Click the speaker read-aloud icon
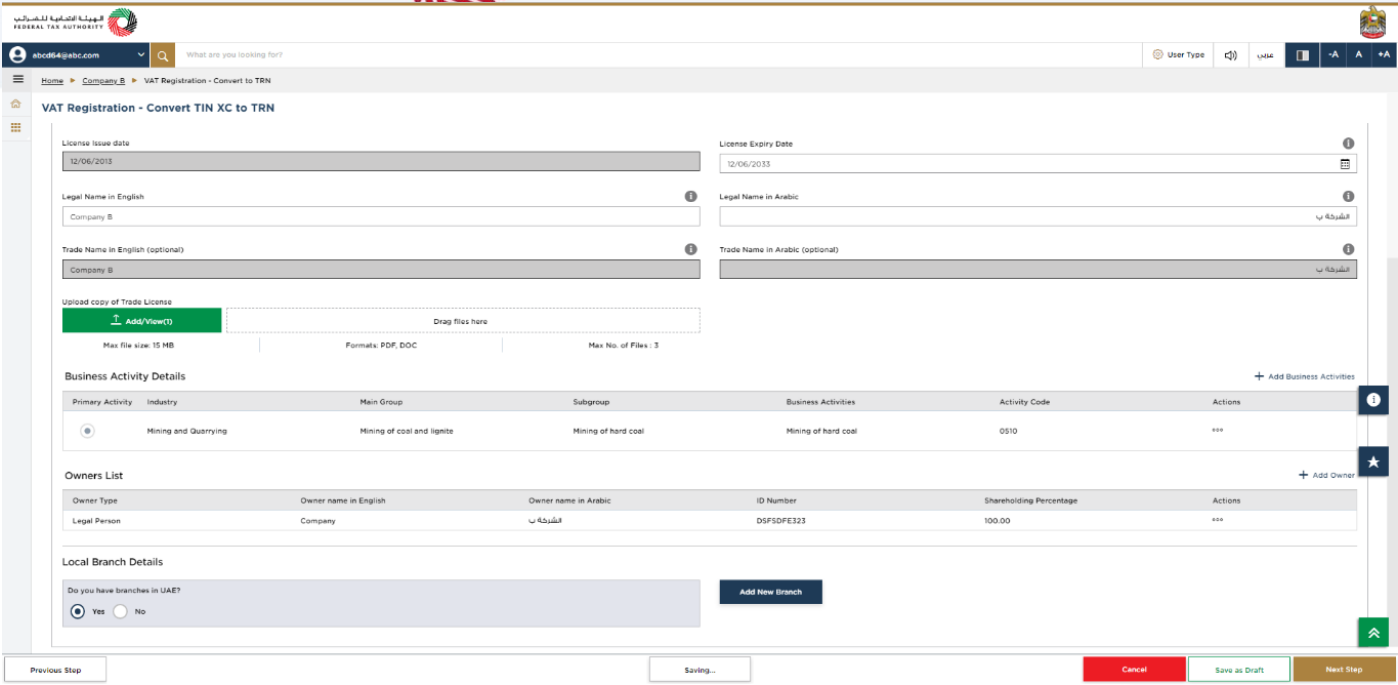1398x685 pixels. click(1231, 55)
